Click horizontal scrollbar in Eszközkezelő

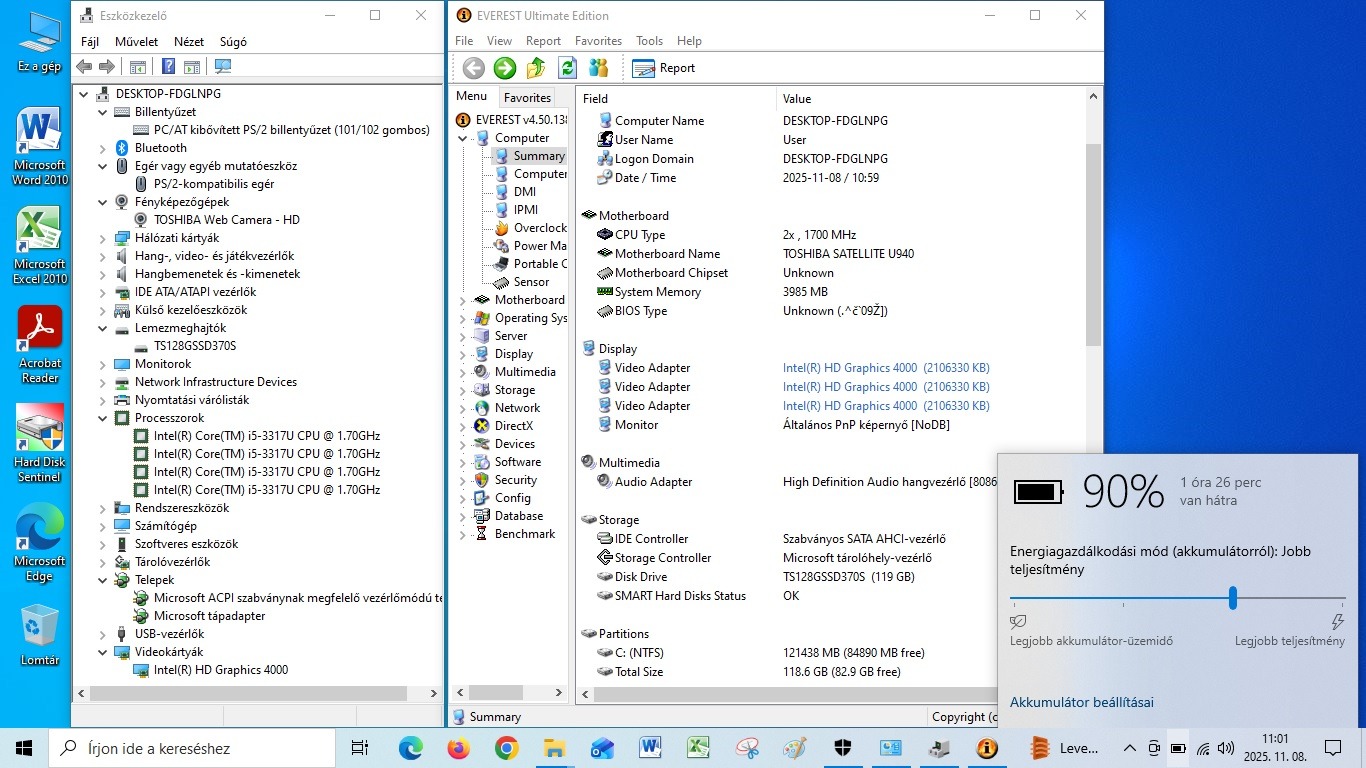point(248,693)
